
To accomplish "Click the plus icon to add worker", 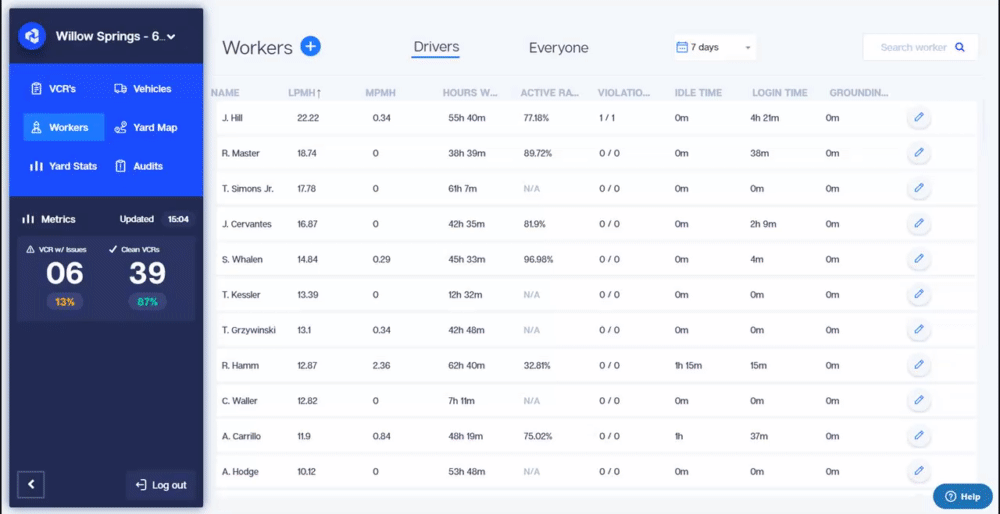I will pyautogui.click(x=311, y=46).
